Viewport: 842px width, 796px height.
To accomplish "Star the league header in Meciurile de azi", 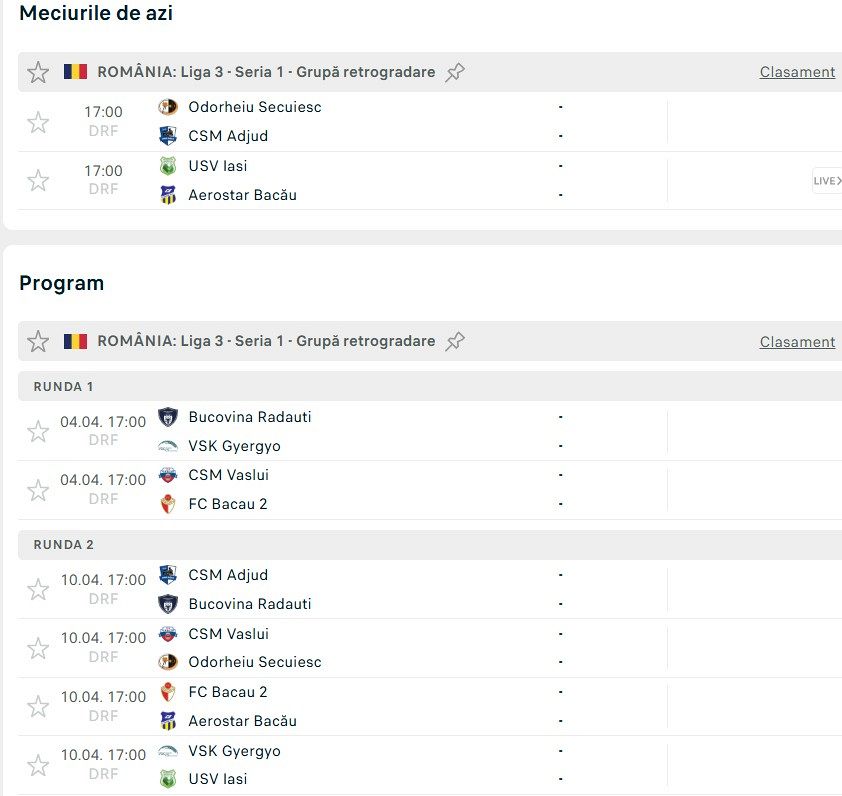I will point(38,72).
